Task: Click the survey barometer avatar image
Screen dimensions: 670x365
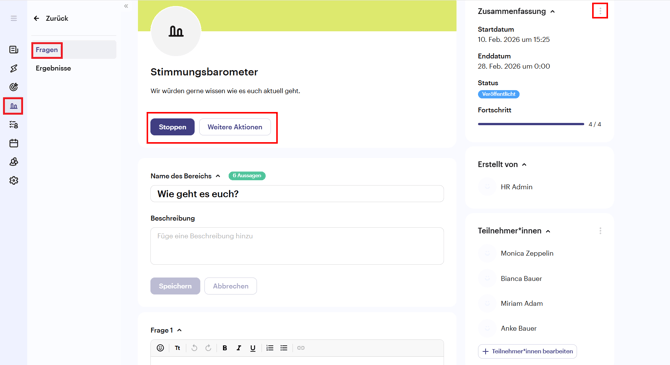Action: pyautogui.click(x=176, y=31)
